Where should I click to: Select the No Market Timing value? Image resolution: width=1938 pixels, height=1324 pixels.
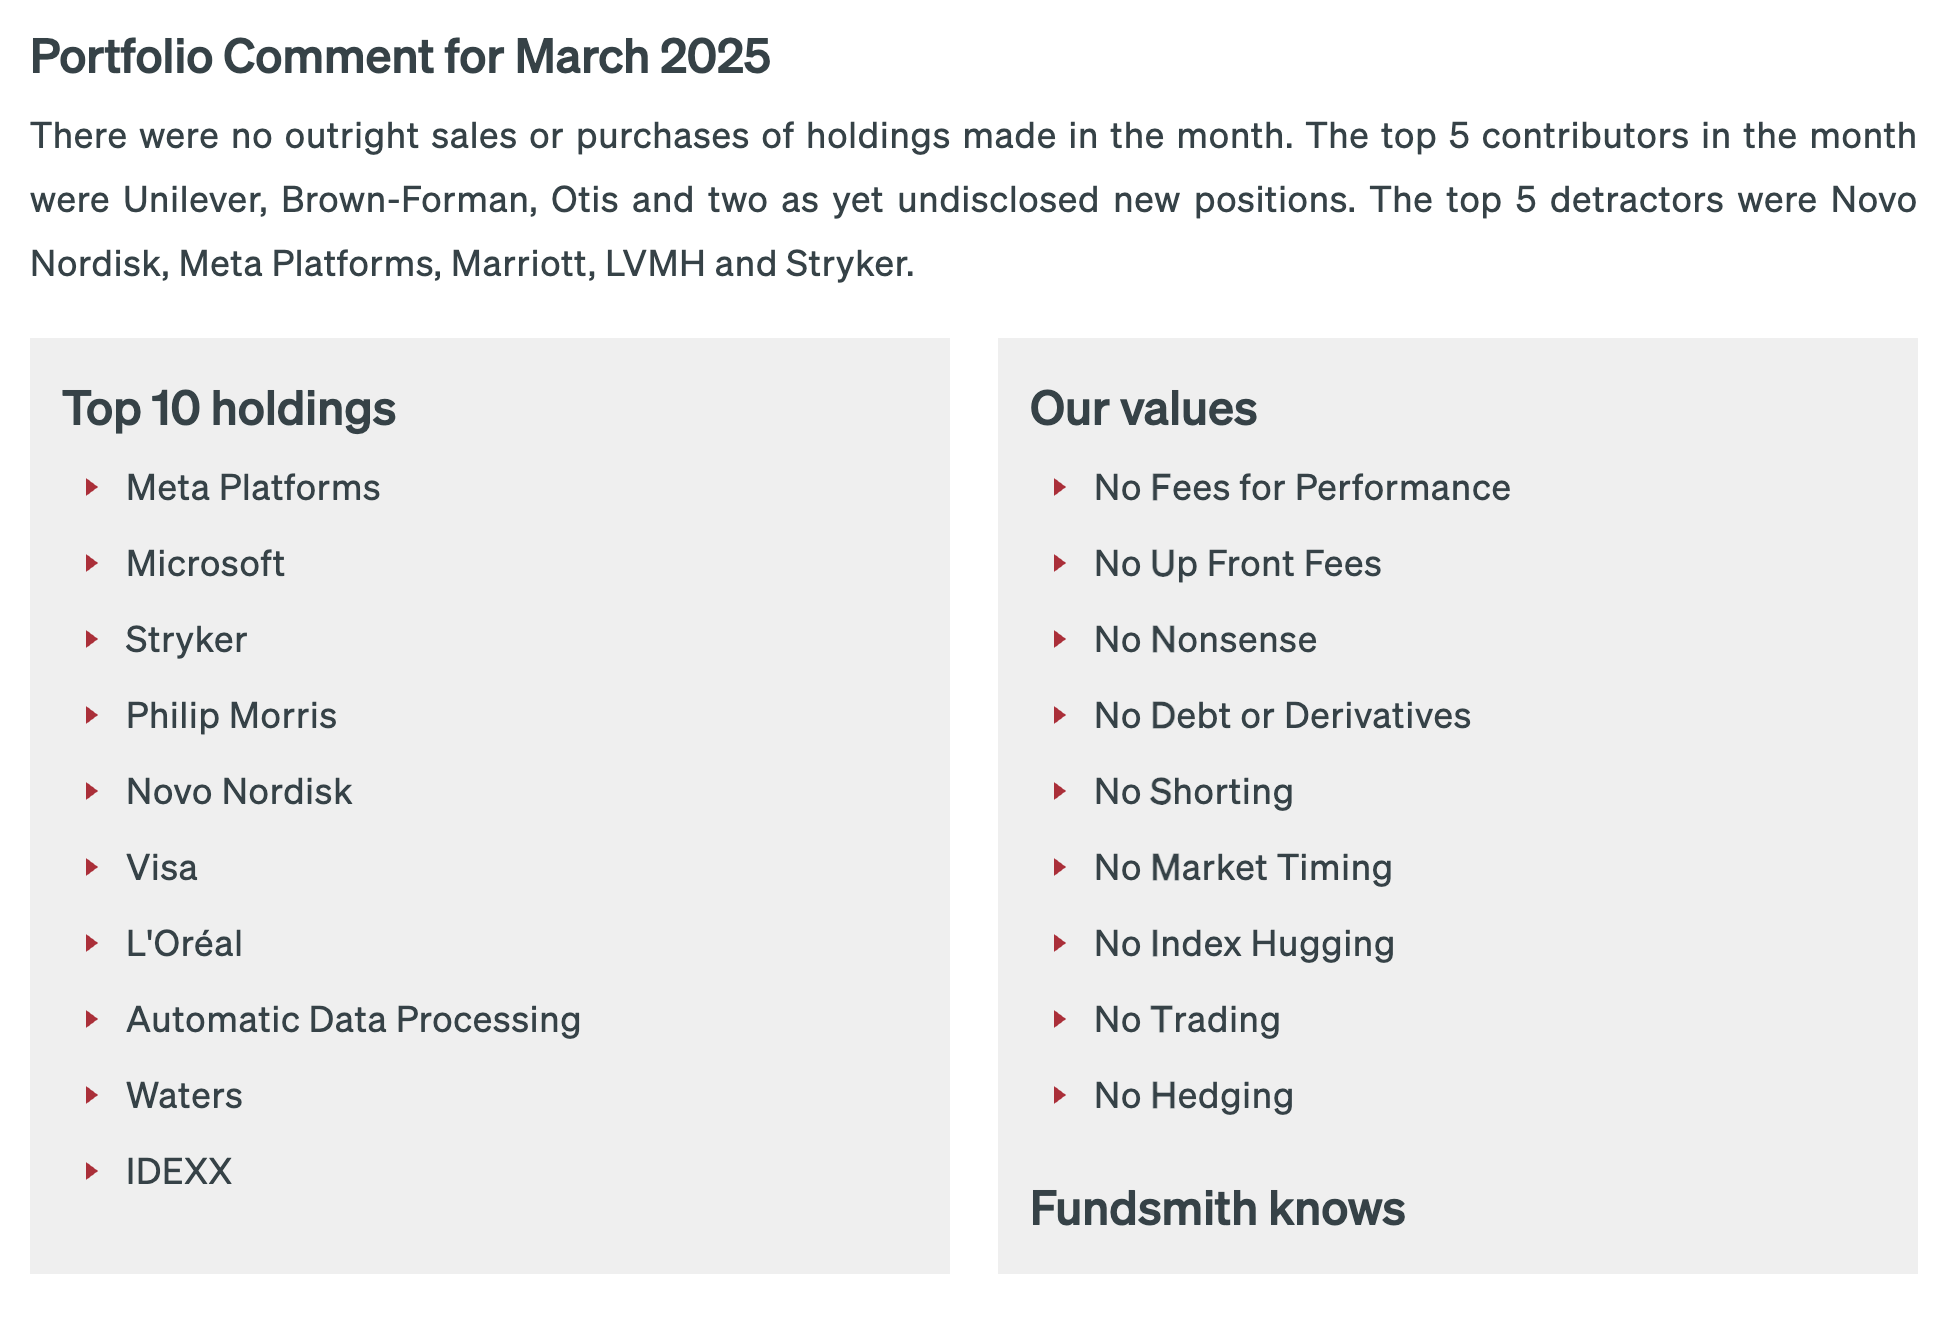tap(1243, 868)
